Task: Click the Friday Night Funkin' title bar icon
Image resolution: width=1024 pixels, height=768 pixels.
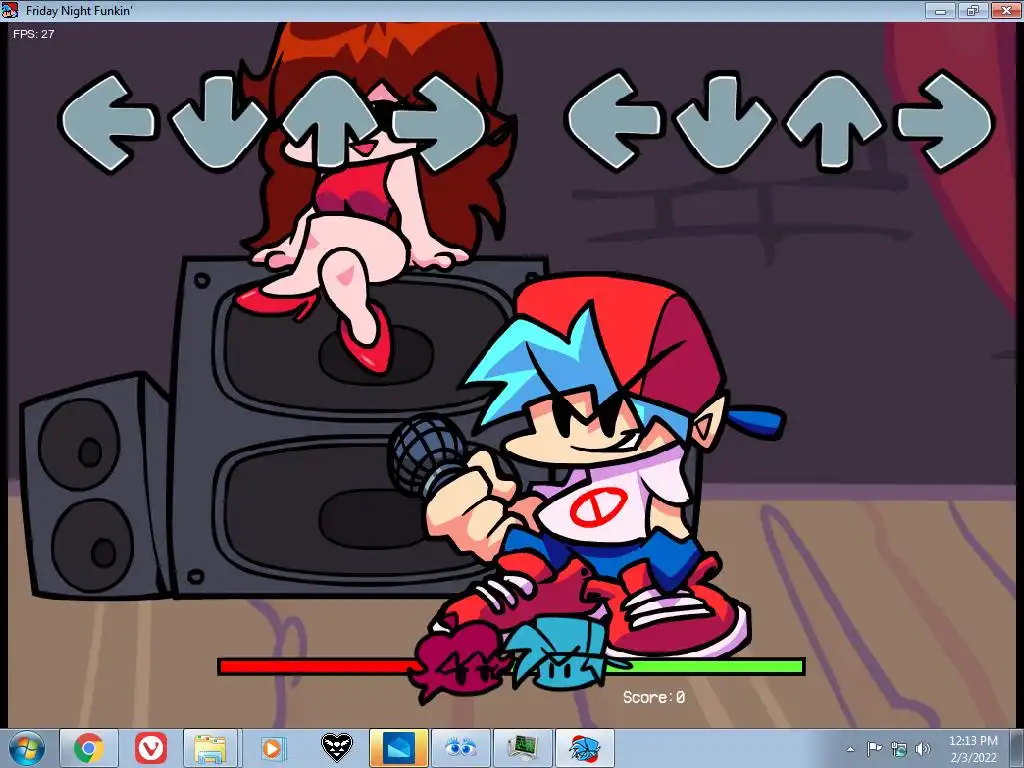Action: tap(10, 10)
